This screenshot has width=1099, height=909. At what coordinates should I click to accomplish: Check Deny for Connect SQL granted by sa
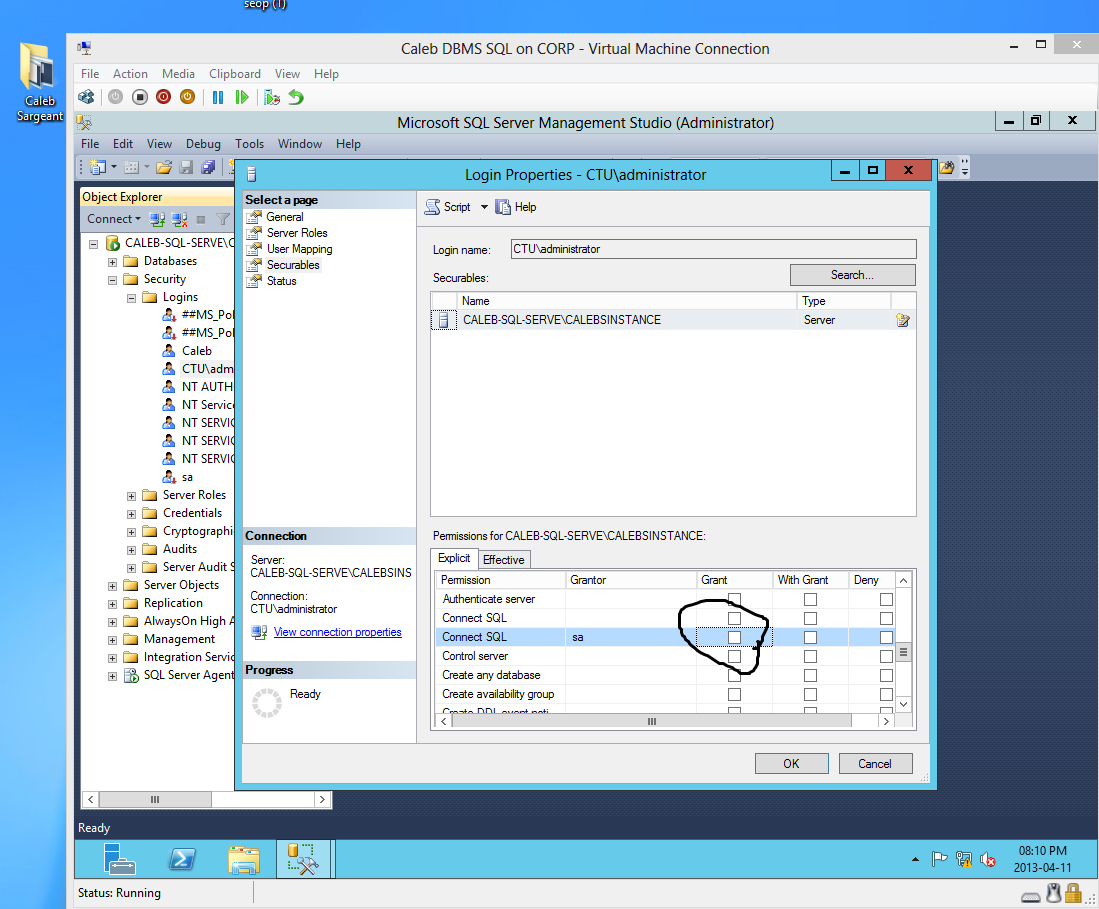pos(886,637)
